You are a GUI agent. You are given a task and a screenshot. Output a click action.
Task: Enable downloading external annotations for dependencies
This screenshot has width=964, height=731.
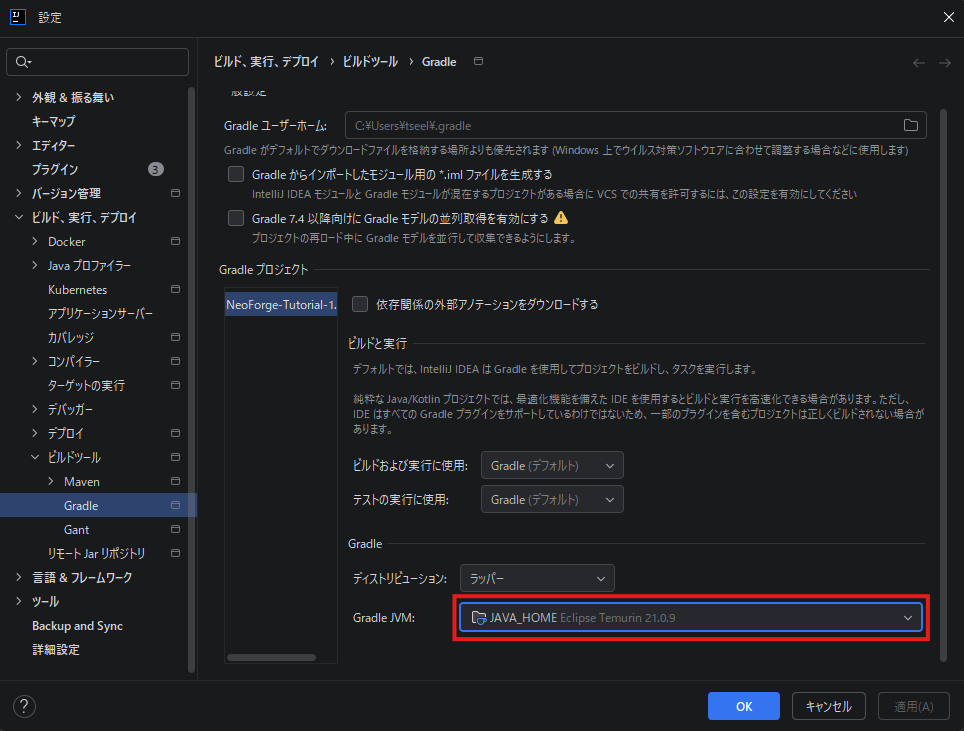(x=361, y=304)
